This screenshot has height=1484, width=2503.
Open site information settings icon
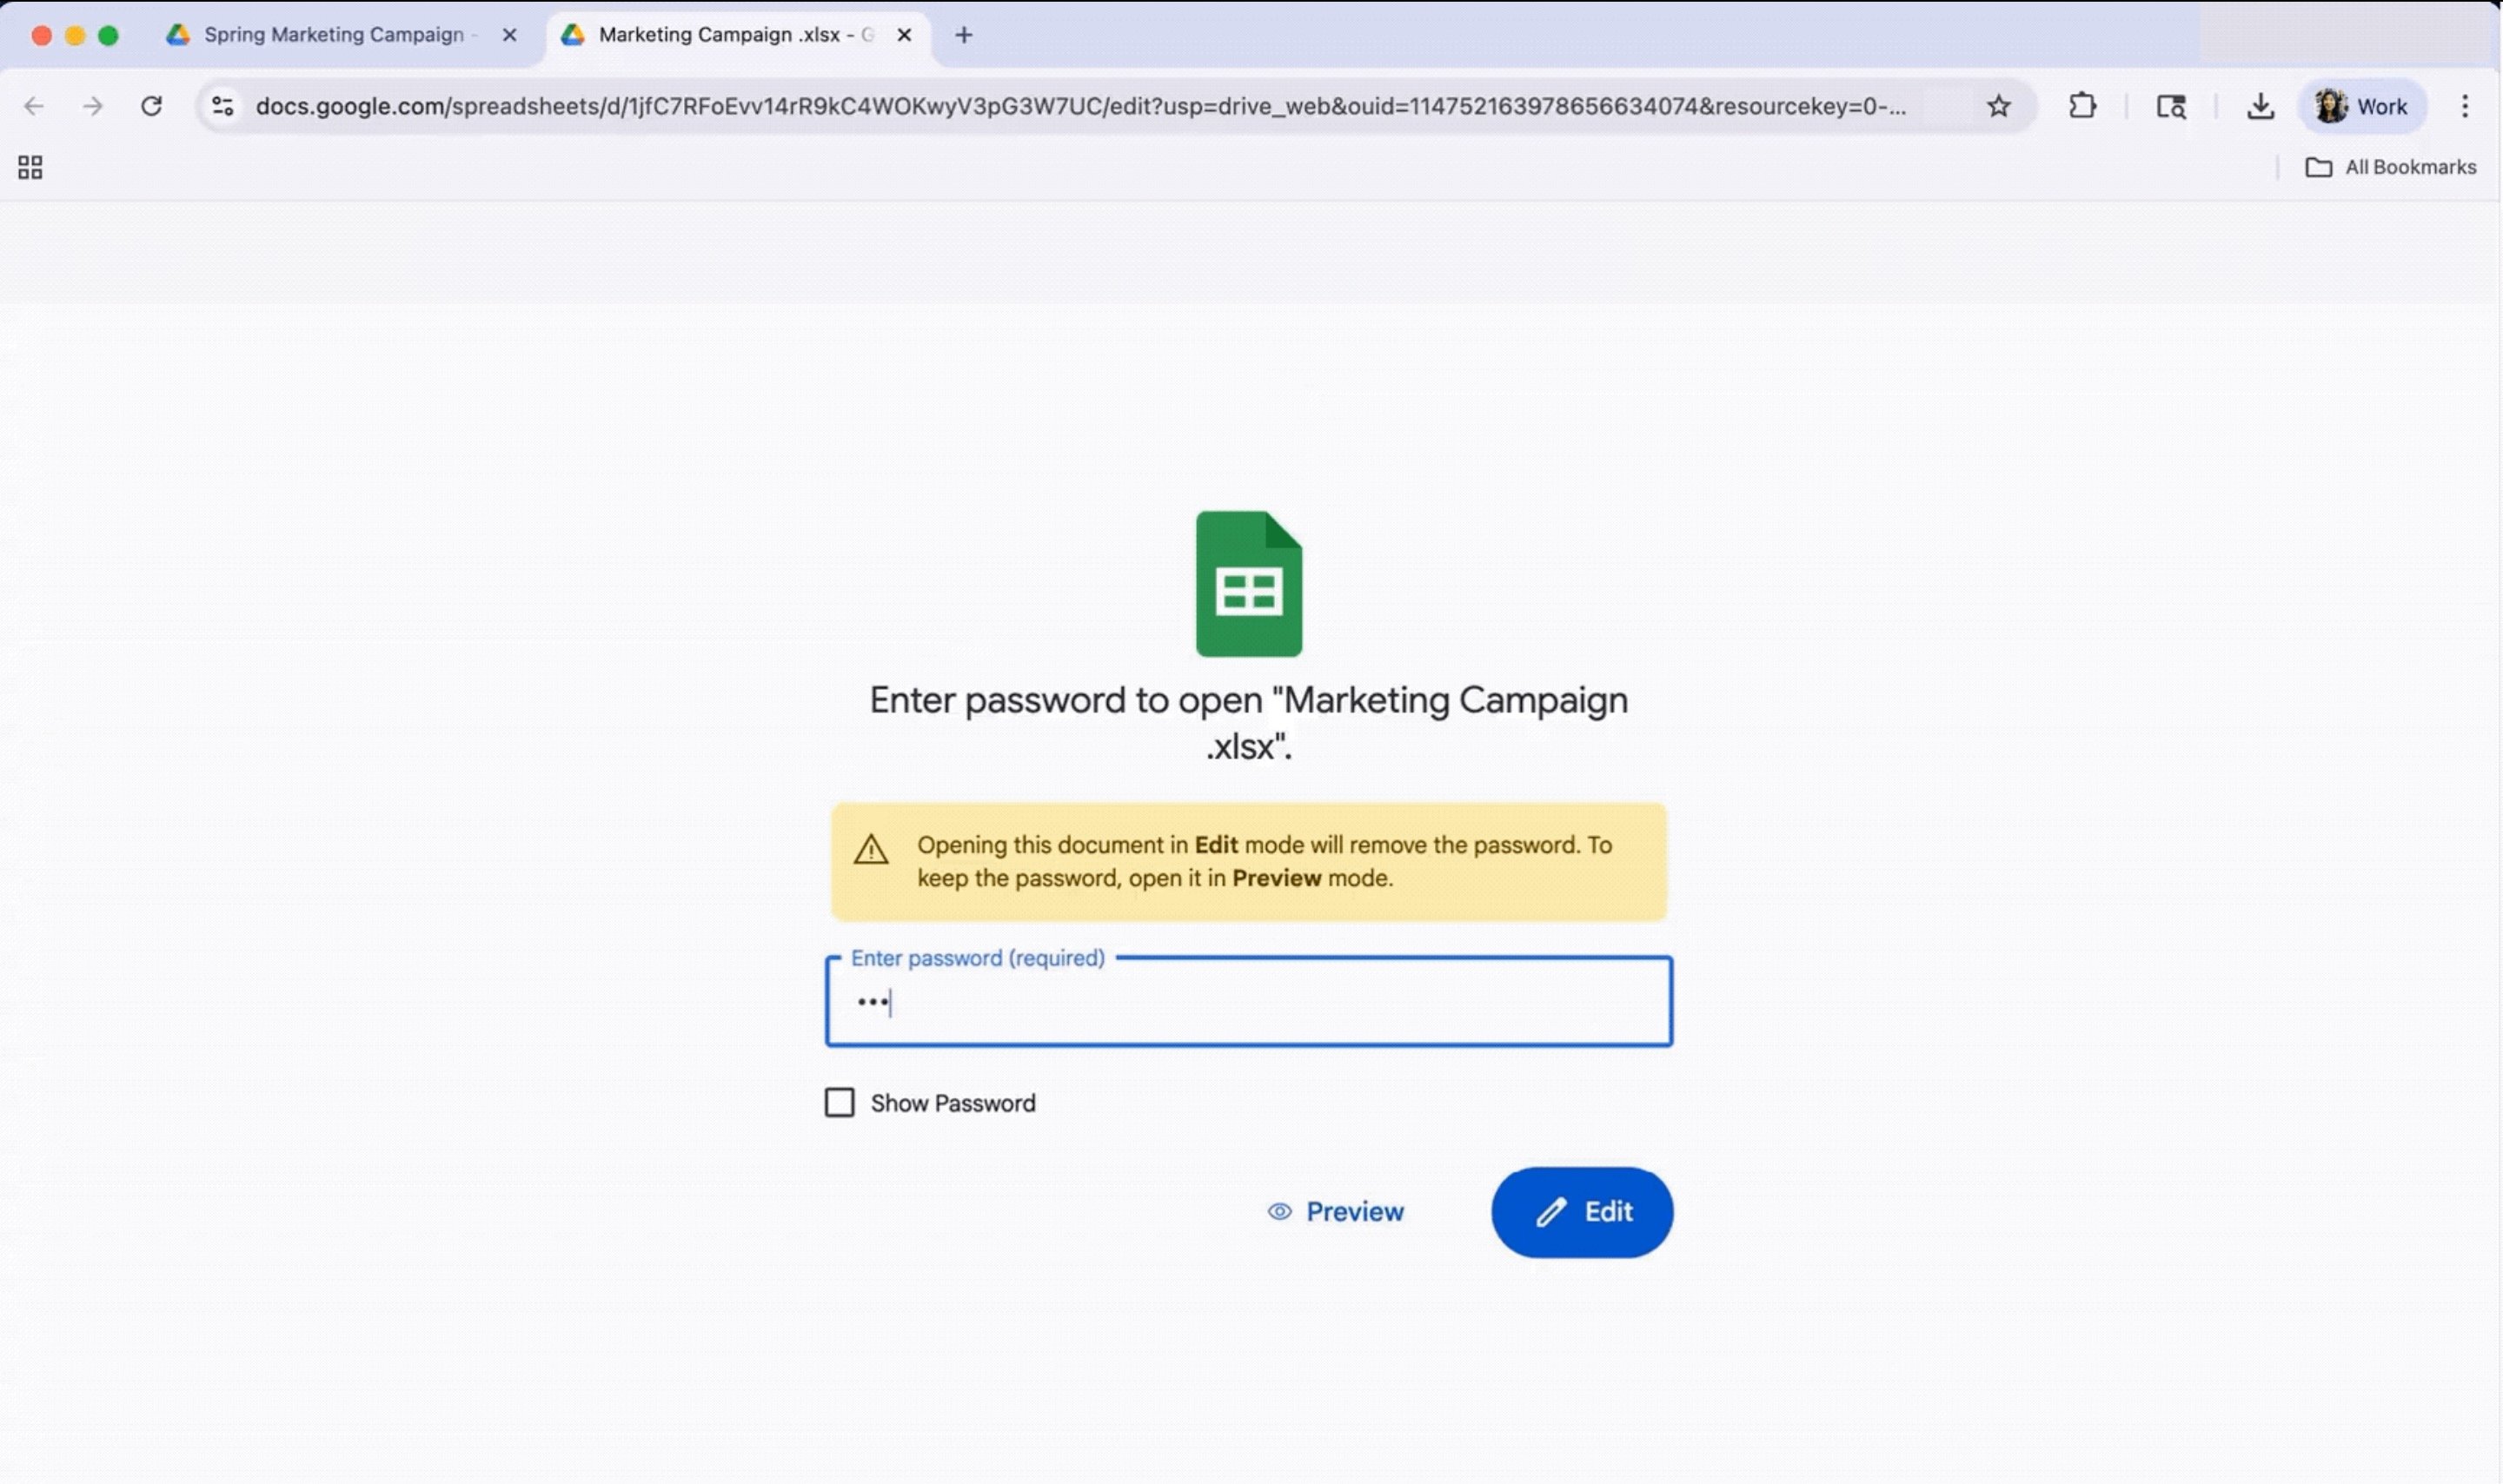(x=222, y=106)
